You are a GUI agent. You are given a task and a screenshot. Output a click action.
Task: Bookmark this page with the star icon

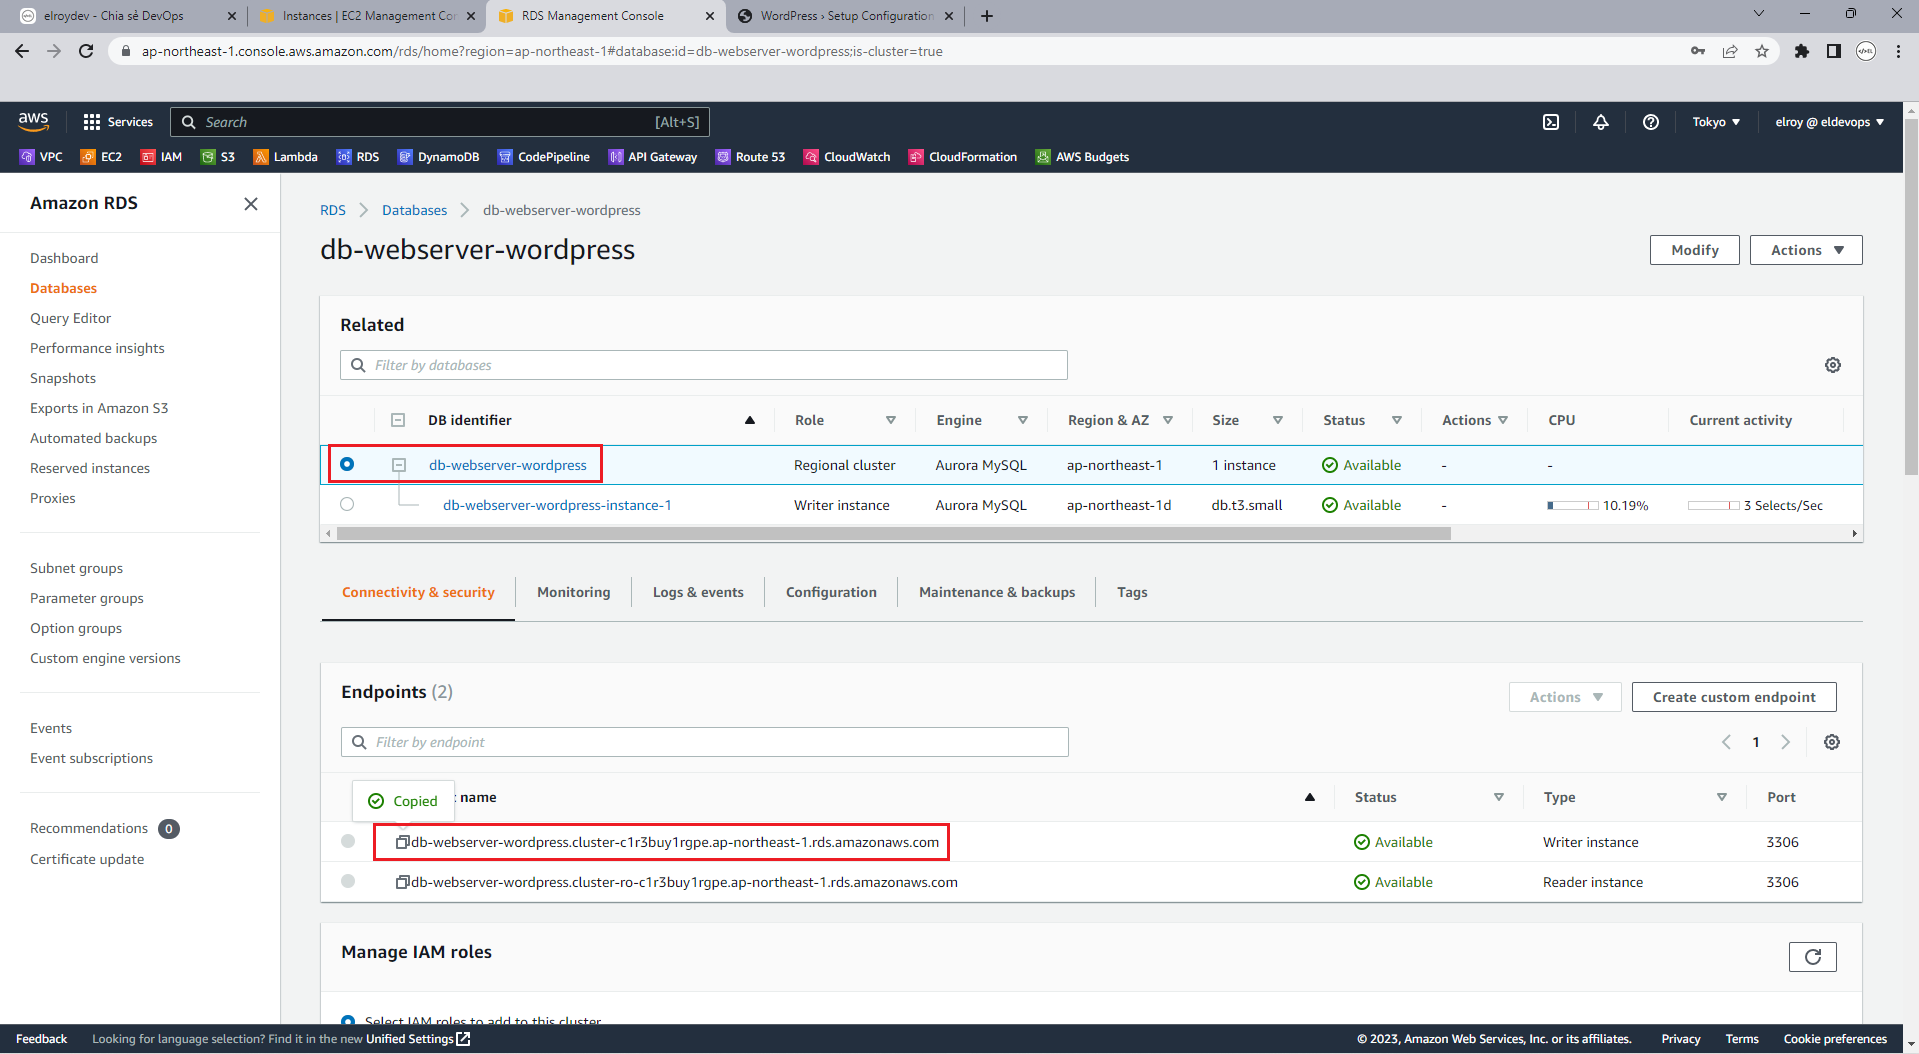(x=1762, y=51)
